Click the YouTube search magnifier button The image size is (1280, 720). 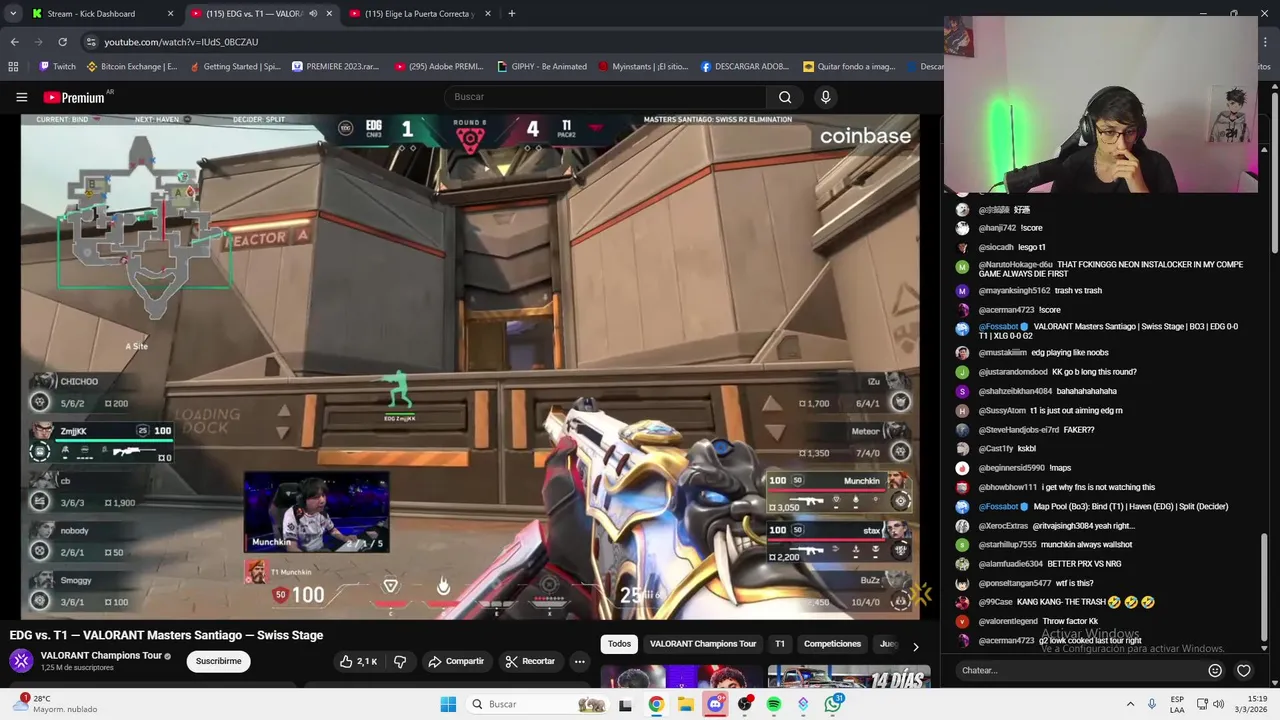coord(785,97)
